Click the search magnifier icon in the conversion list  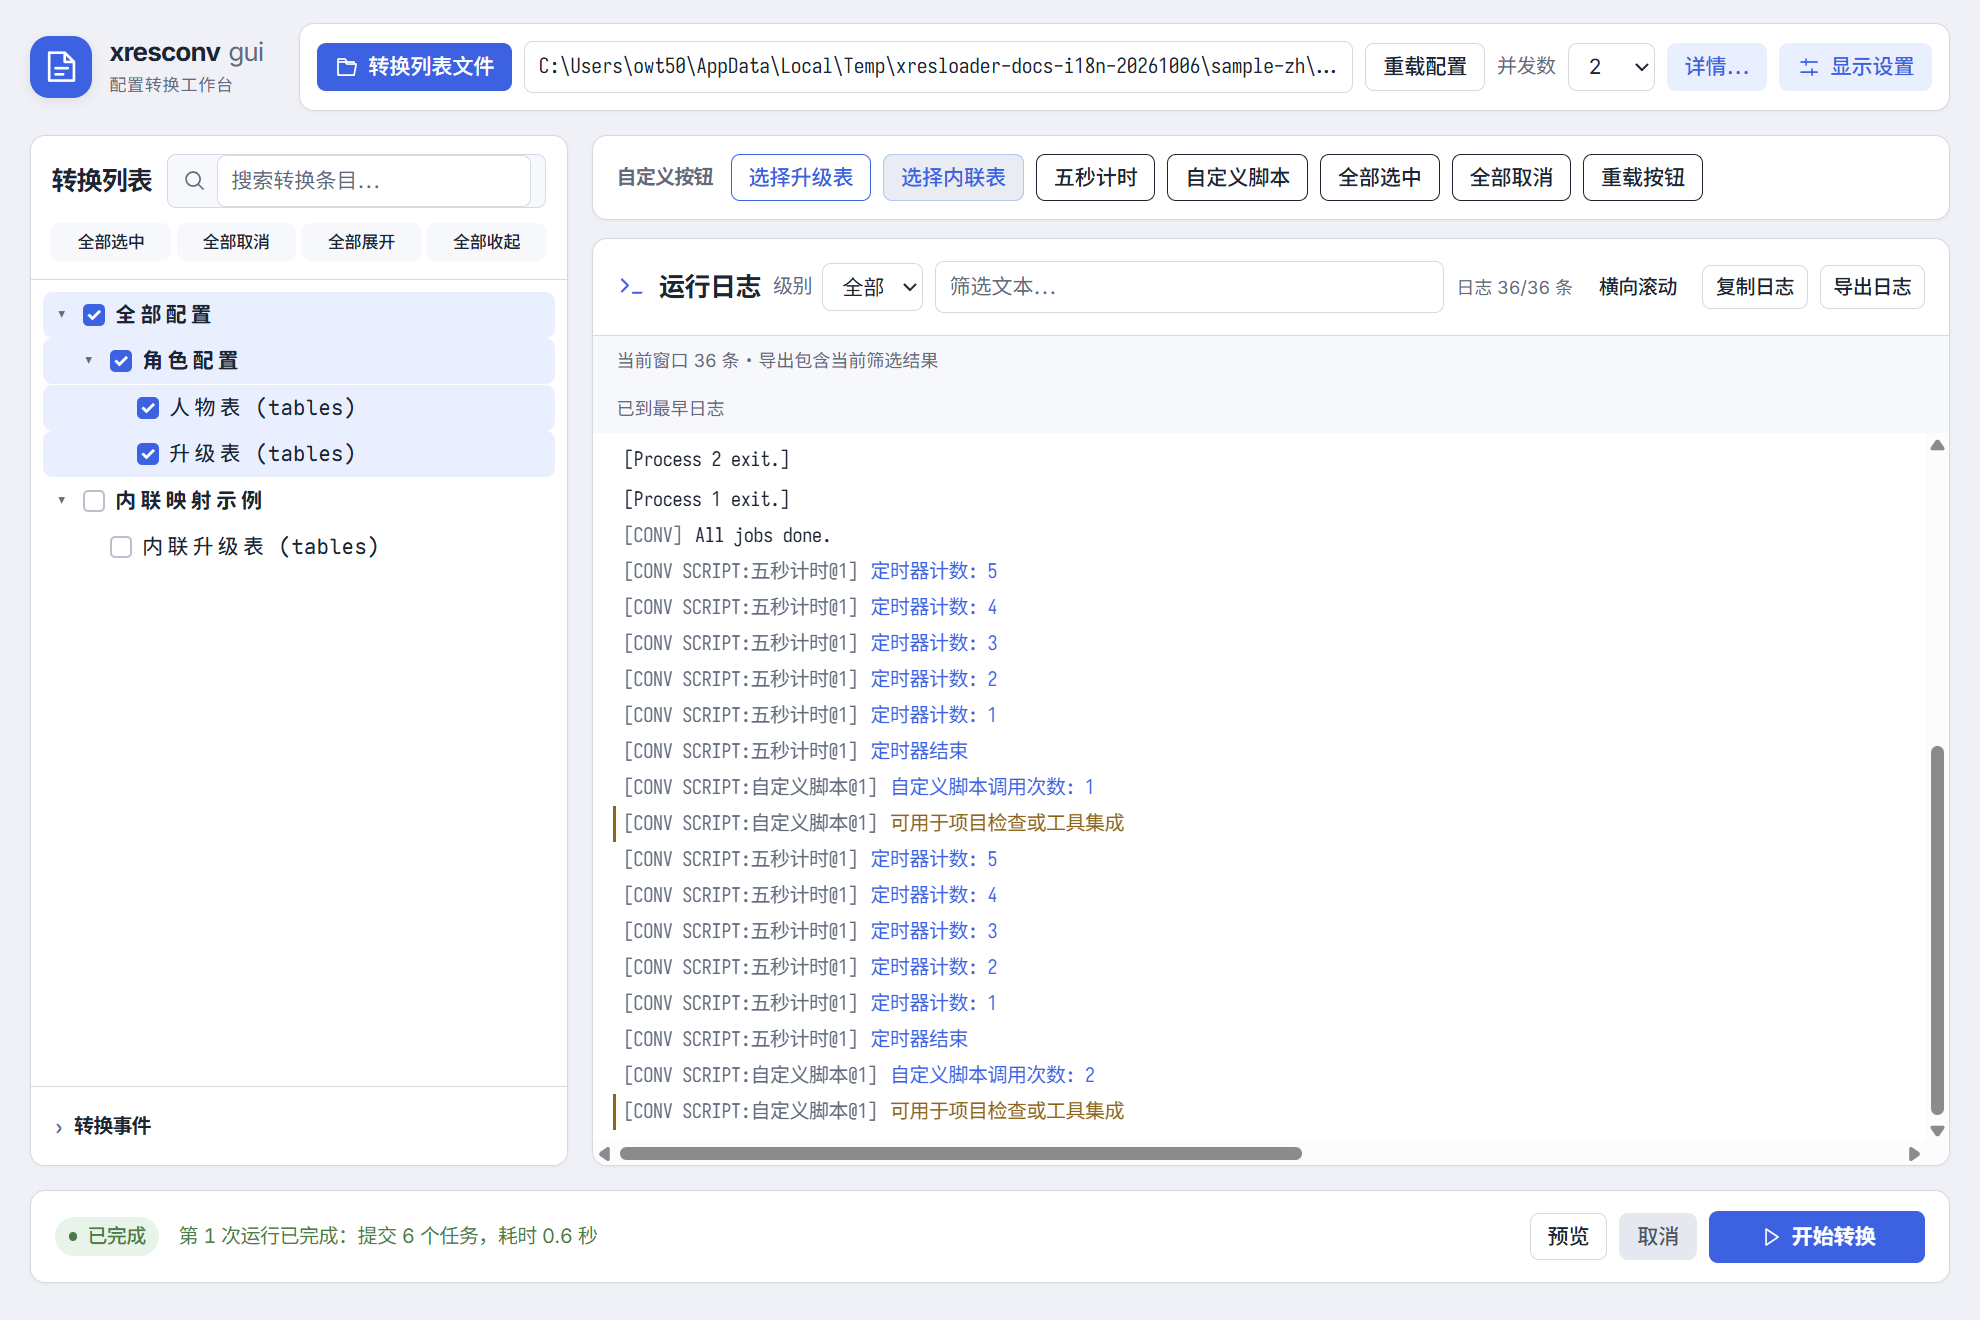[x=194, y=181]
